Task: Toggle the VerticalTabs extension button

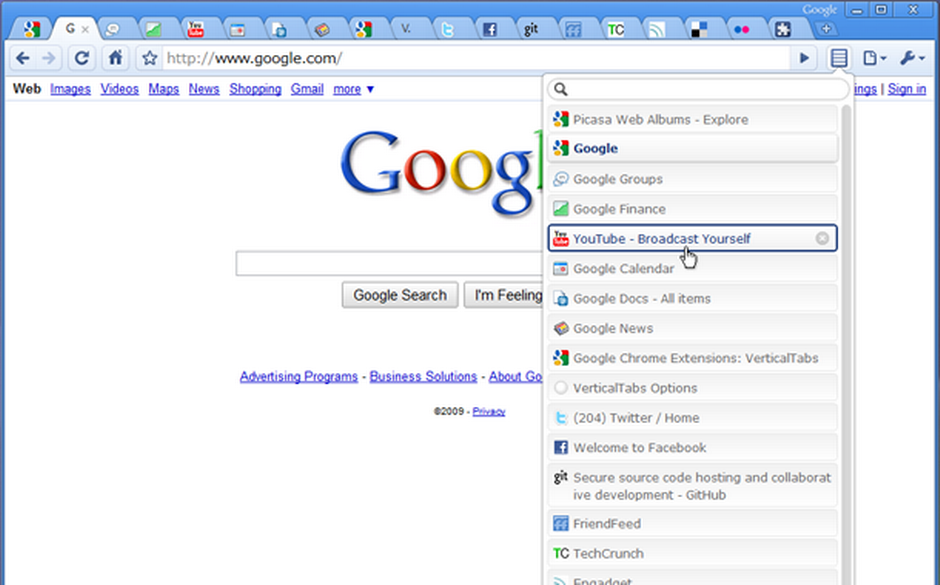Action: click(839, 58)
